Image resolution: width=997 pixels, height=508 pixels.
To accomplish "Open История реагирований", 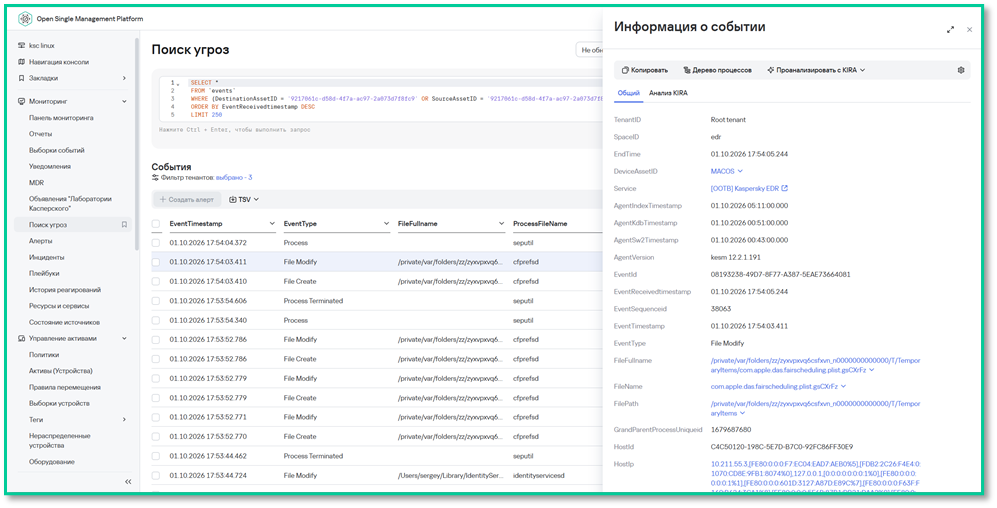I will click(x=64, y=290).
